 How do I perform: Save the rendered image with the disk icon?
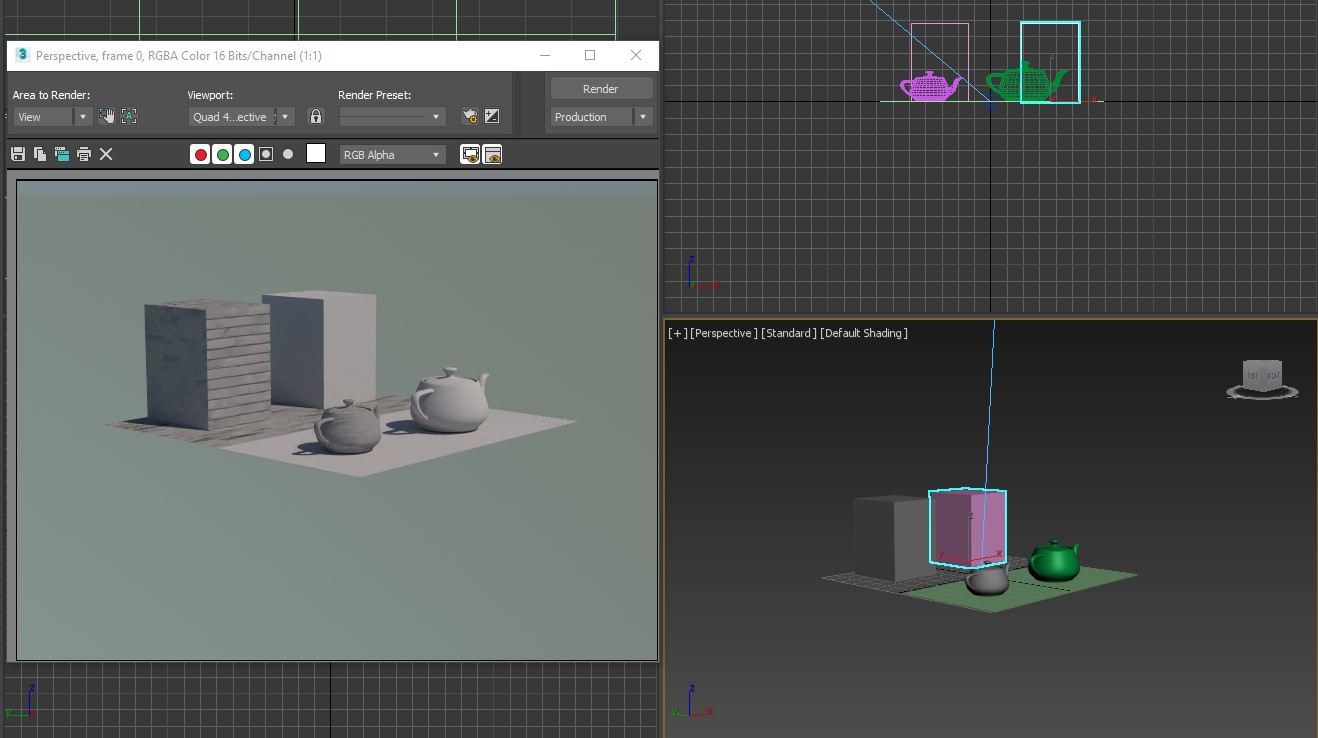point(17,154)
